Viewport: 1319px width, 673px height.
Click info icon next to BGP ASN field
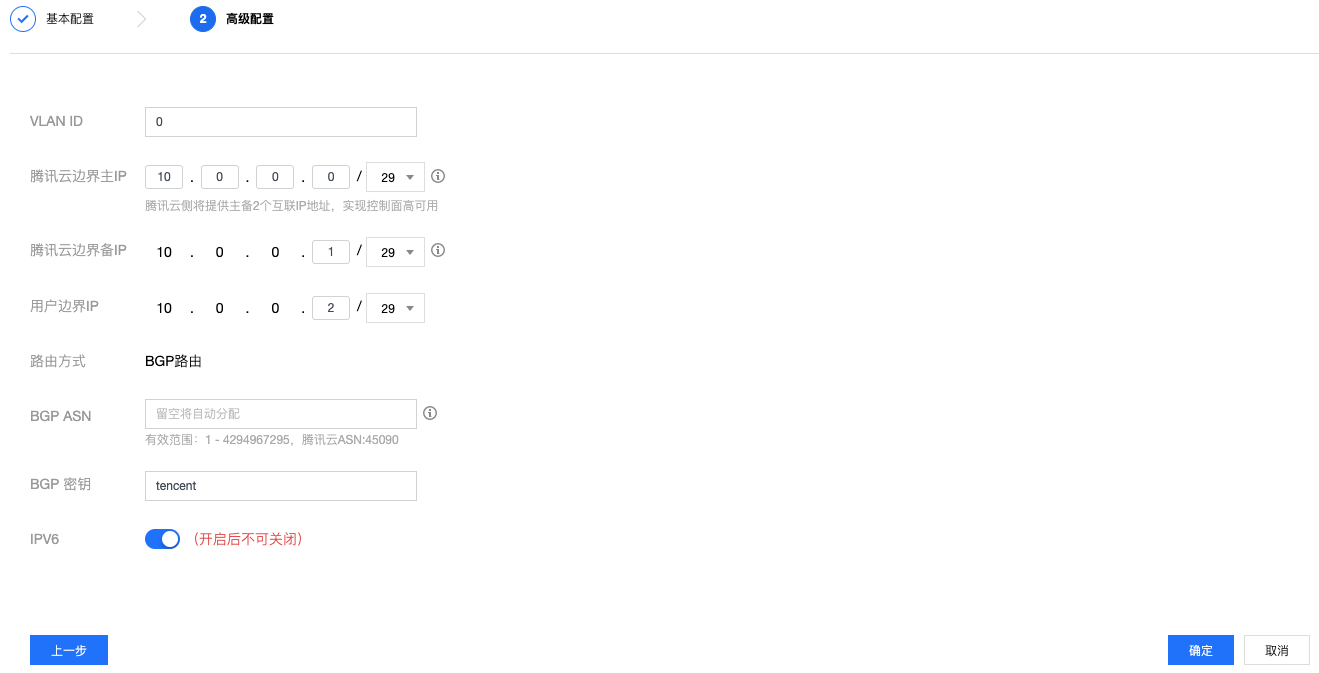tap(431, 413)
